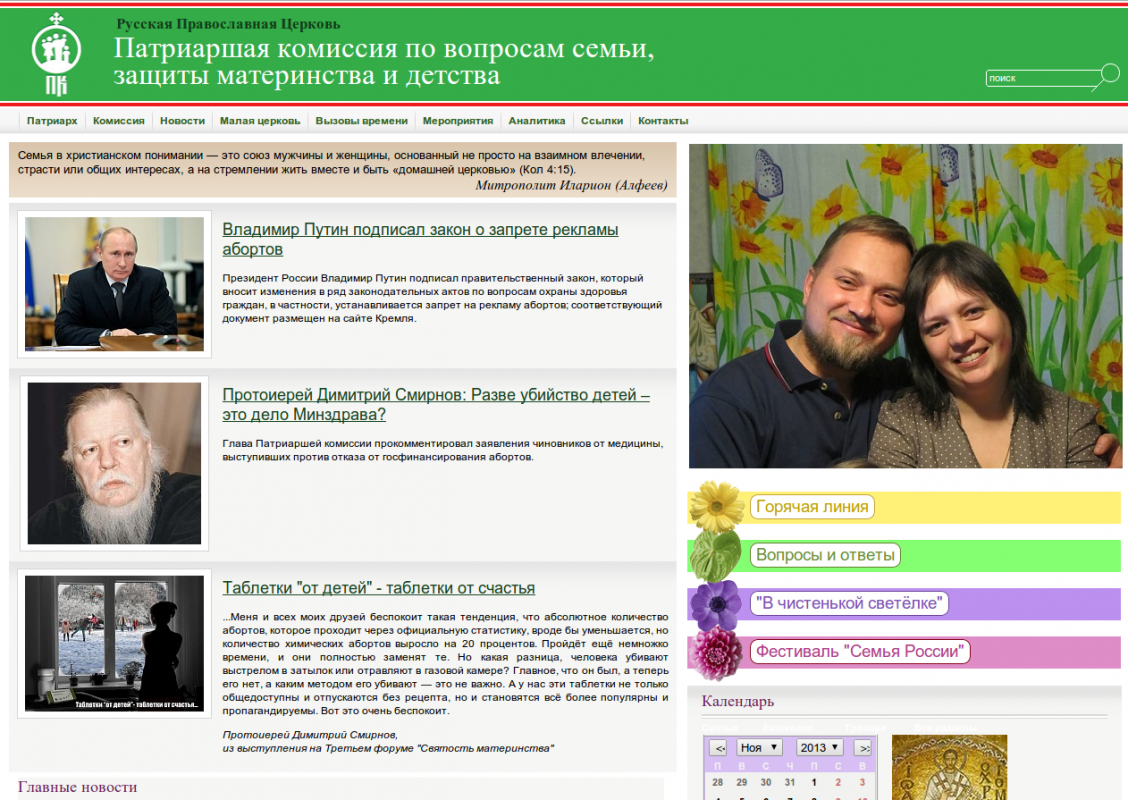The image size is (1128, 800).
Task: Click into the поиск search field
Action: (1040, 78)
